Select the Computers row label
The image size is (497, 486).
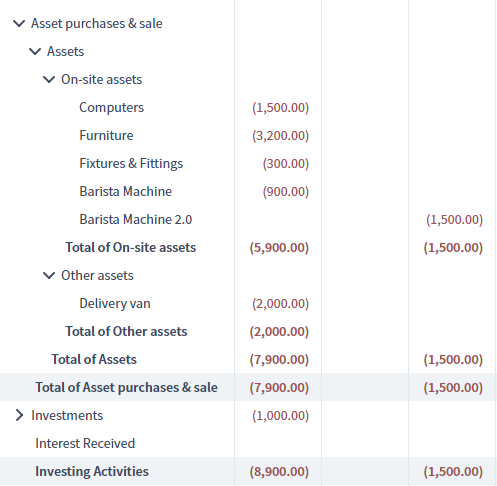(x=111, y=108)
